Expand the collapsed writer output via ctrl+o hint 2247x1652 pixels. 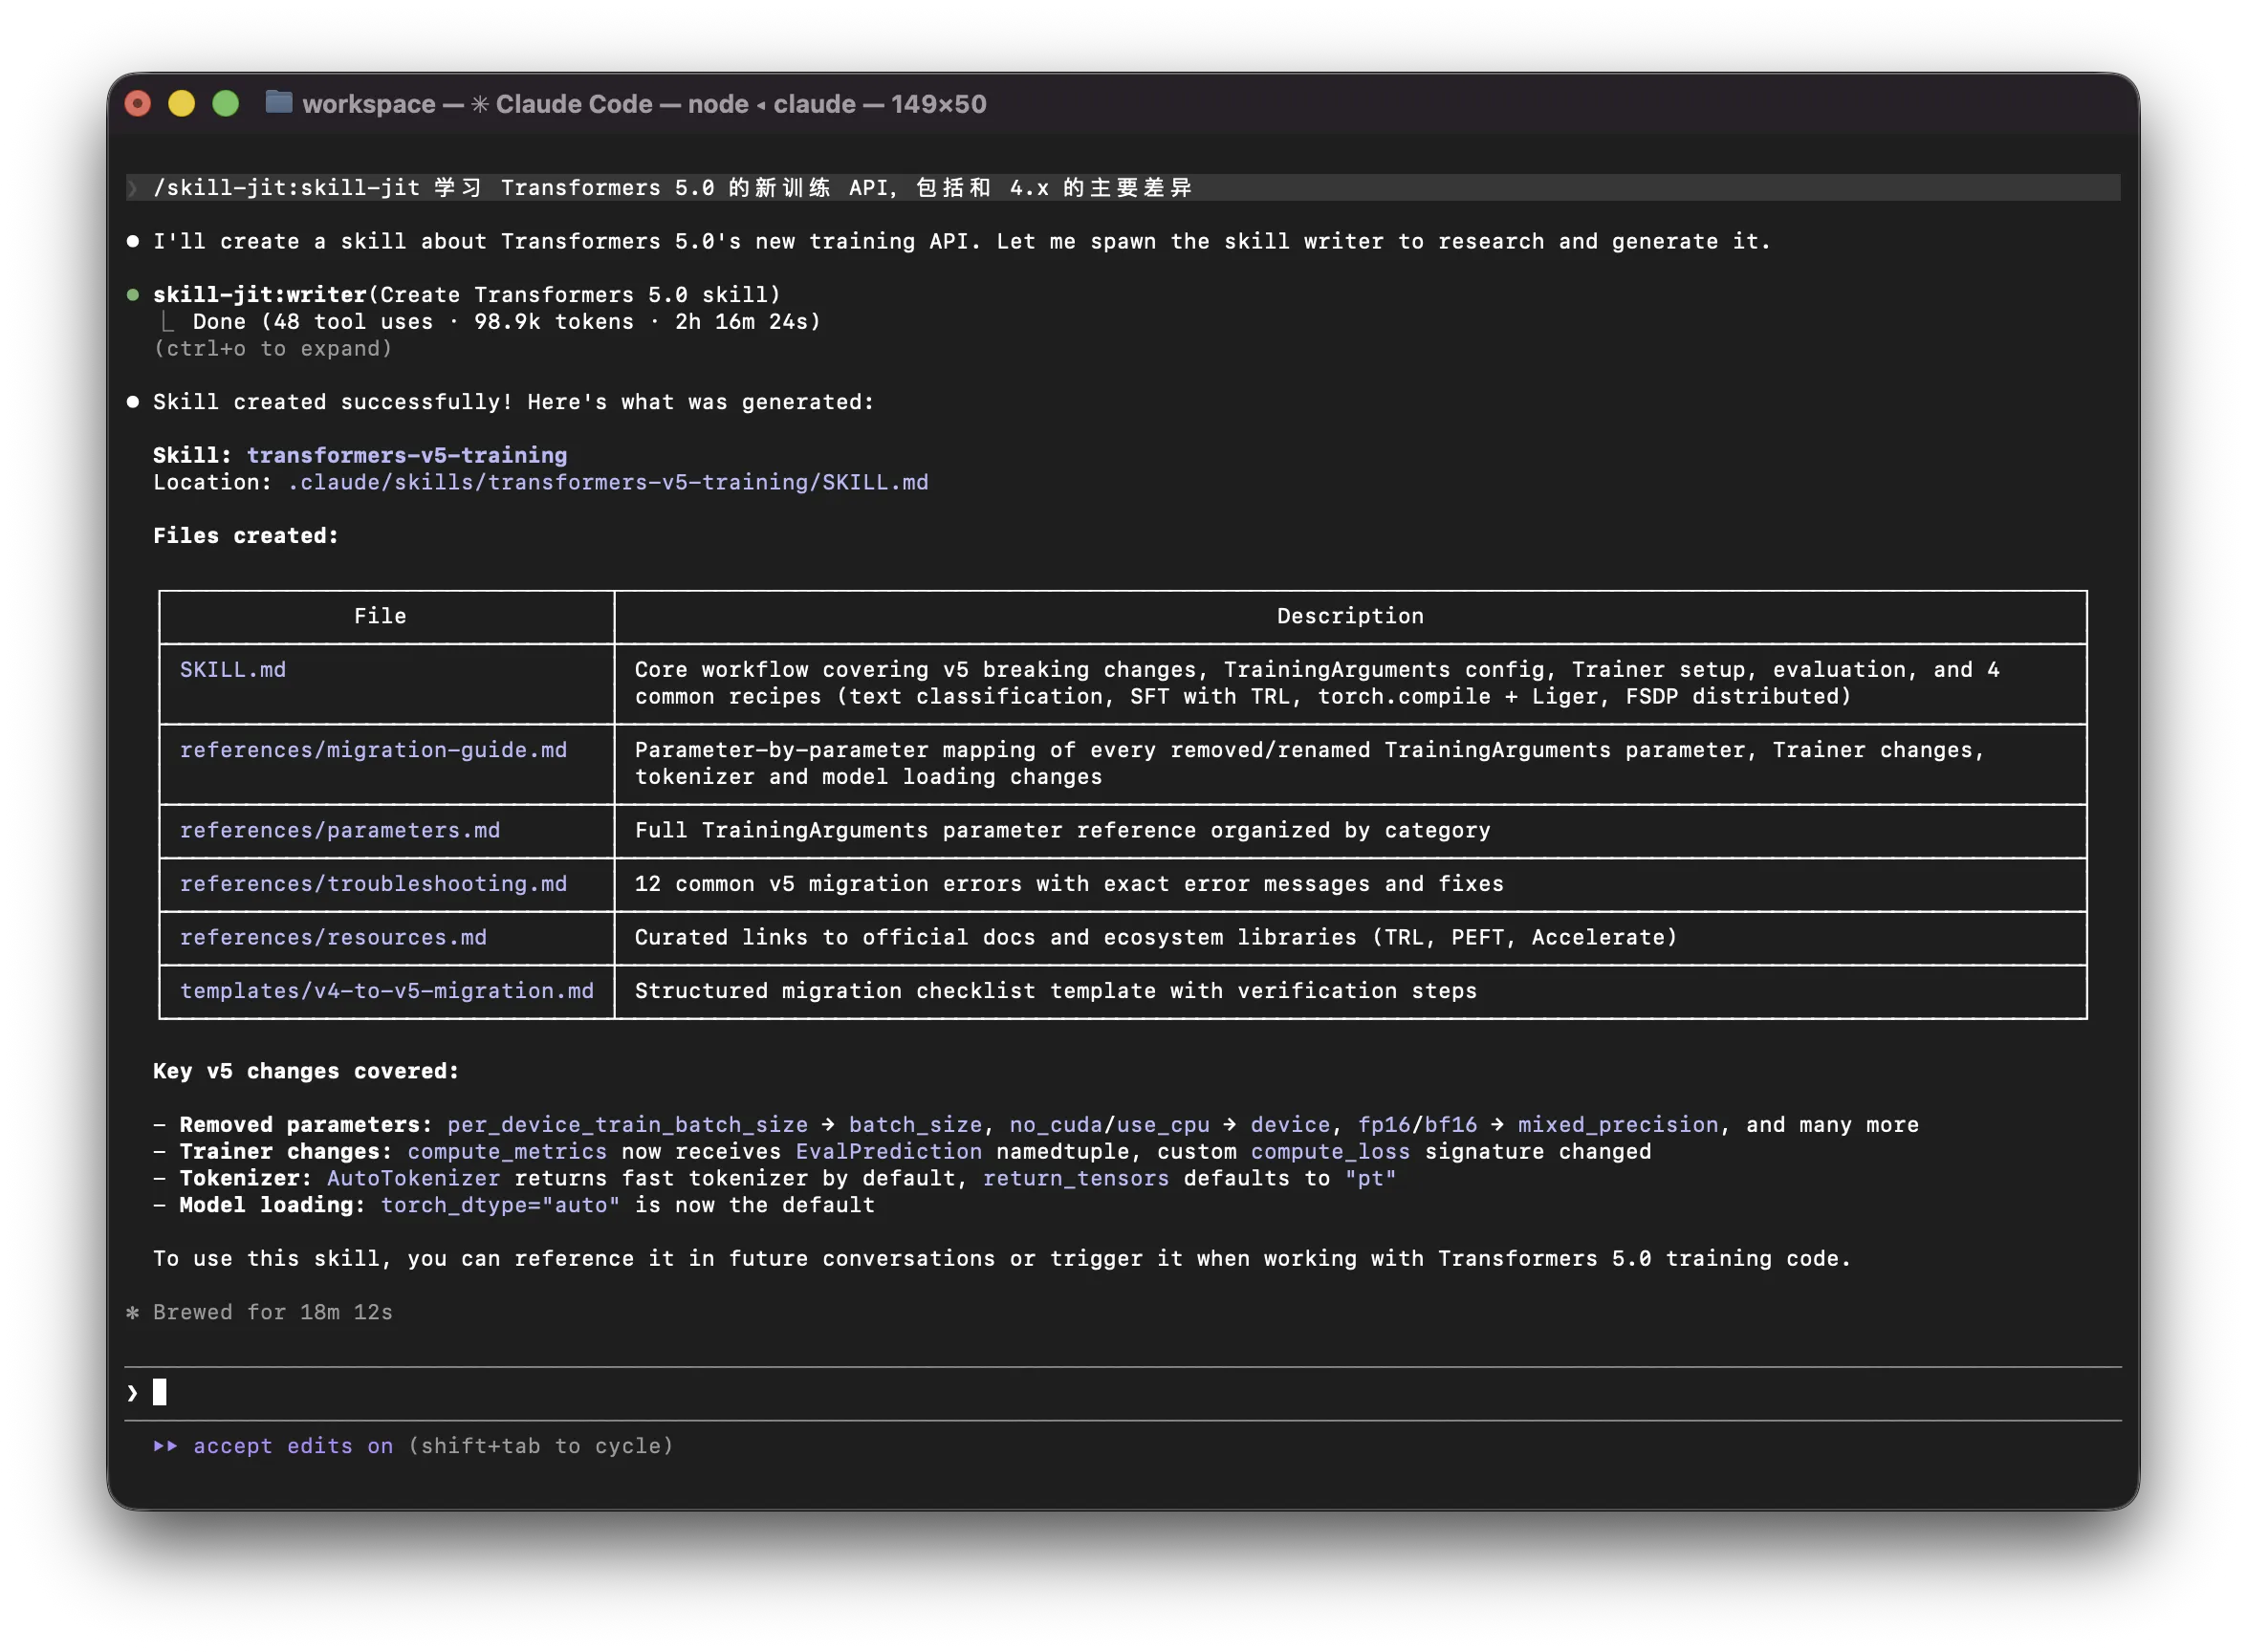click(273, 349)
